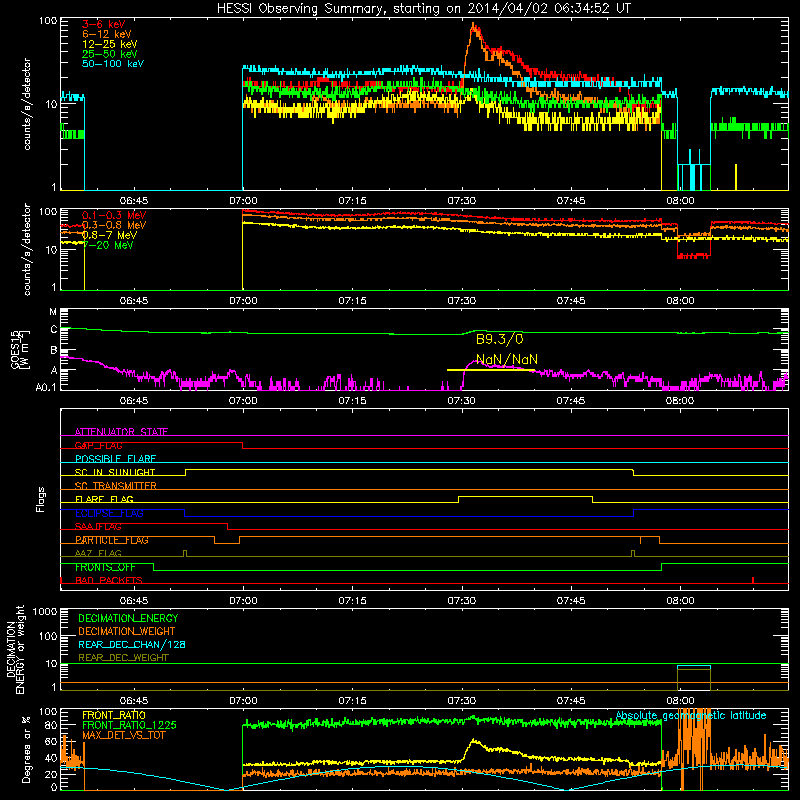Click the NaN/NaN annotation in GOES panel
The height and width of the screenshot is (800, 800).
pos(507,359)
